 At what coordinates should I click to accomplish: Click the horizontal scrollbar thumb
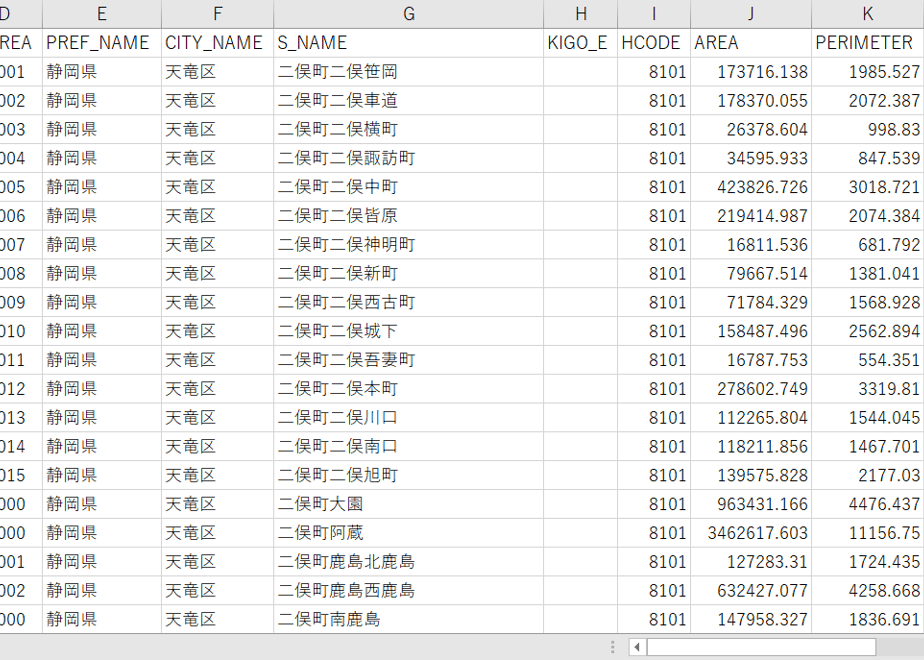click(x=761, y=647)
